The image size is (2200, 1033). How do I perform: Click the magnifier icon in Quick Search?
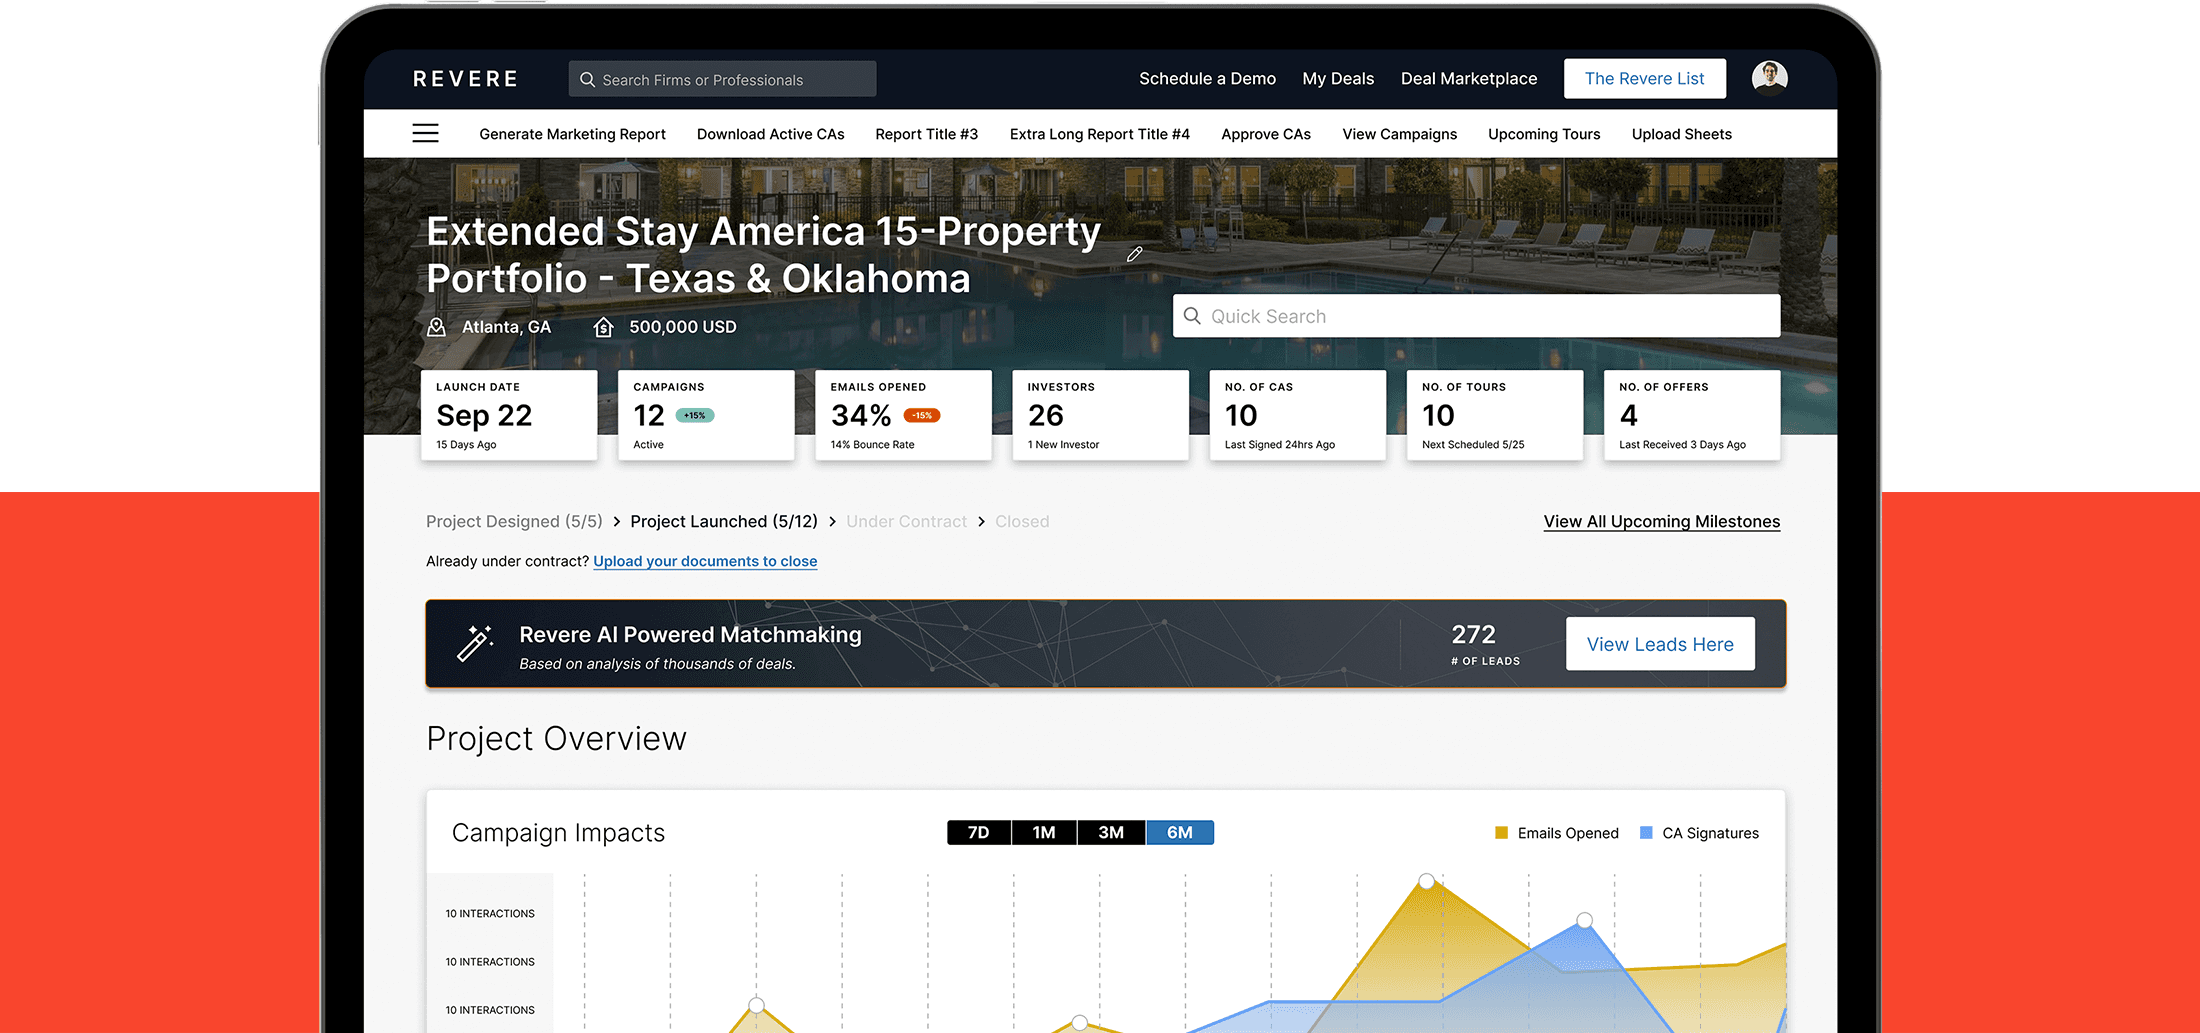(1192, 316)
